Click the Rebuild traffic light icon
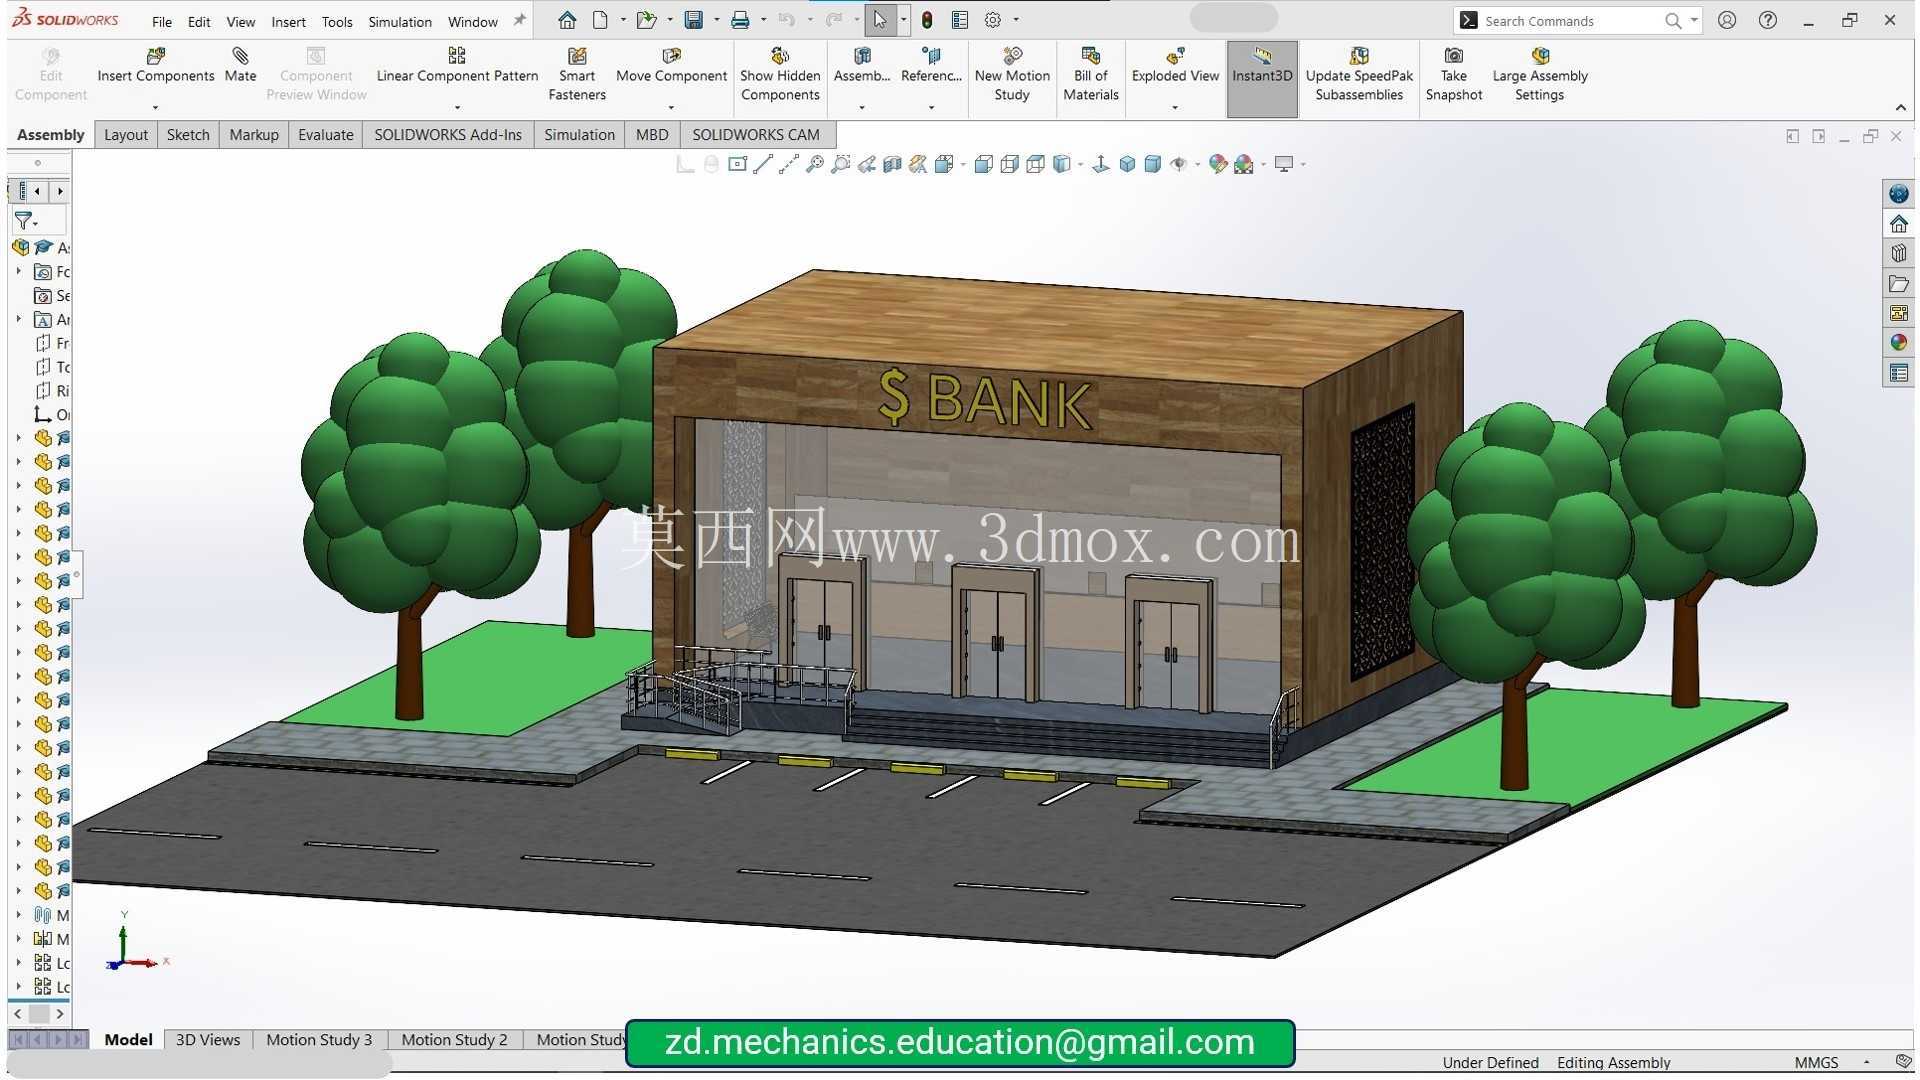The image size is (1920, 1080). 927,20
